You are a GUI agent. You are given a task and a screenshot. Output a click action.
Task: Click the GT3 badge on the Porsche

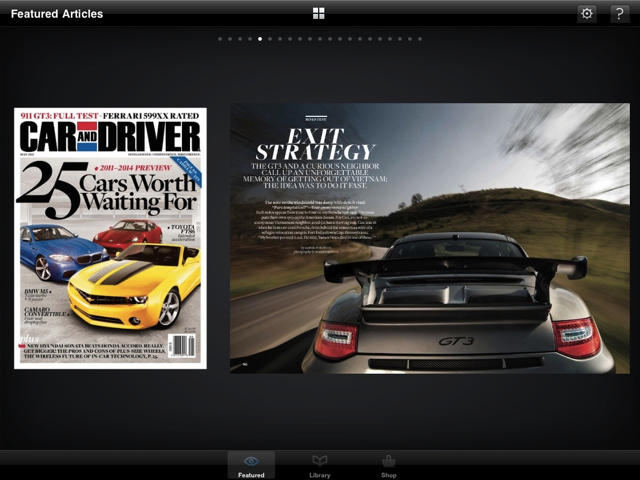[456, 341]
